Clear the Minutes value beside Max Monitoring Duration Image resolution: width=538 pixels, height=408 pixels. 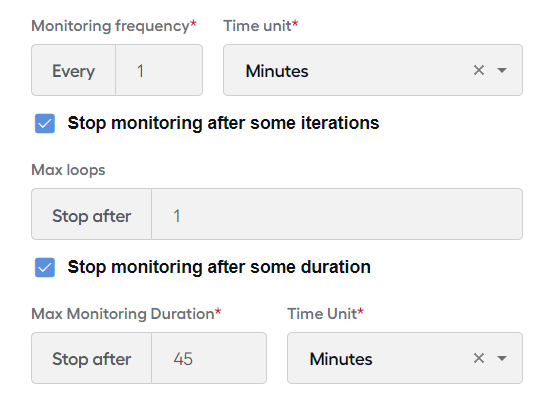coord(479,358)
